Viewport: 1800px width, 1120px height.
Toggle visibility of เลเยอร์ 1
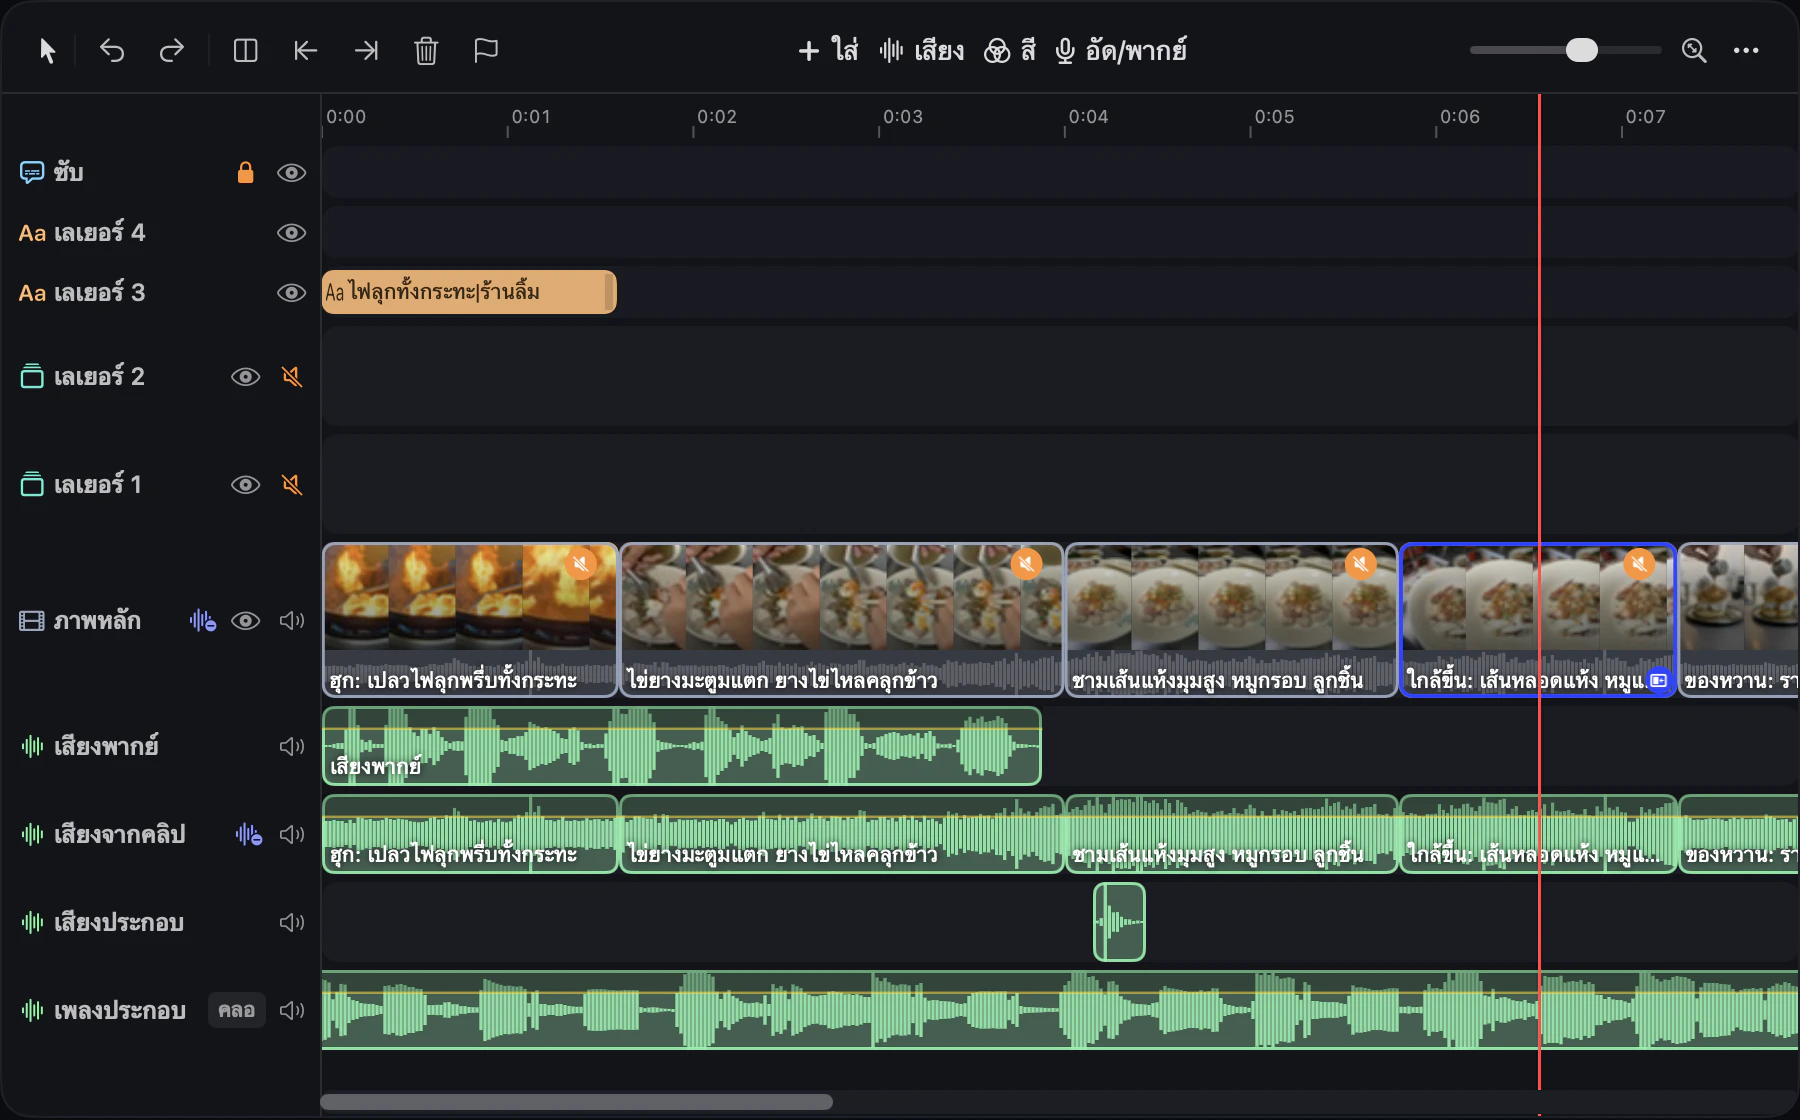tap(245, 485)
